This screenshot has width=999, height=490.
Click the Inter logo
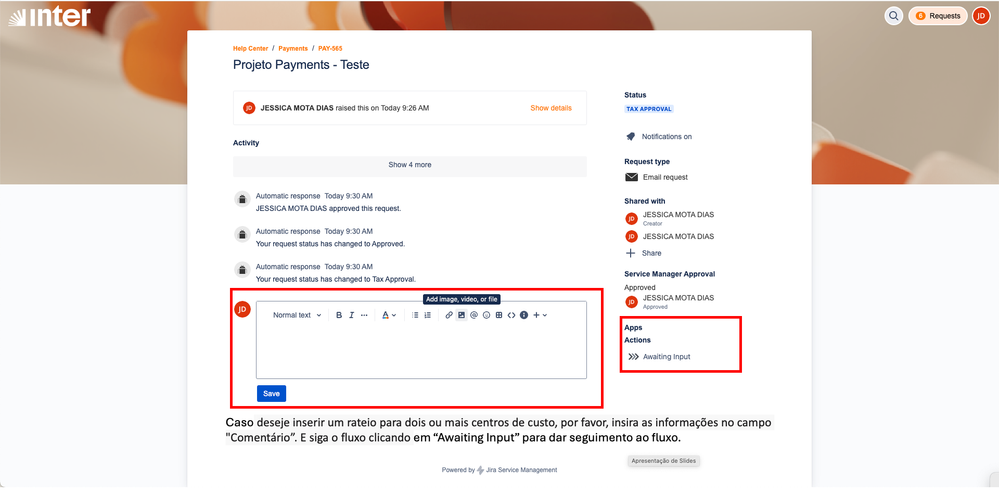pos(50,17)
